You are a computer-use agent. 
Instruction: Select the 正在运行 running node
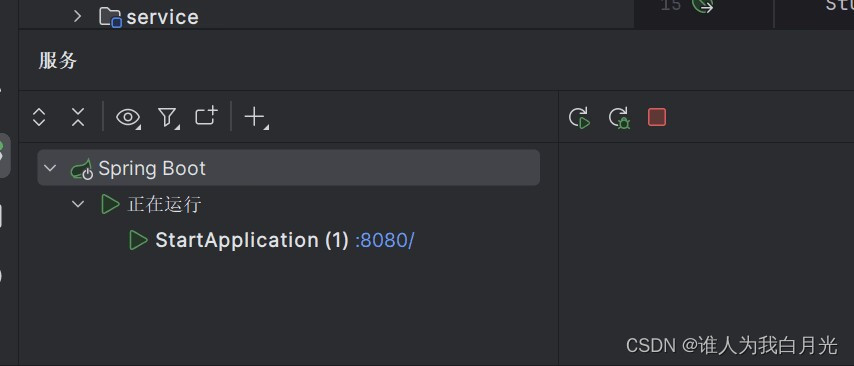pos(164,205)
